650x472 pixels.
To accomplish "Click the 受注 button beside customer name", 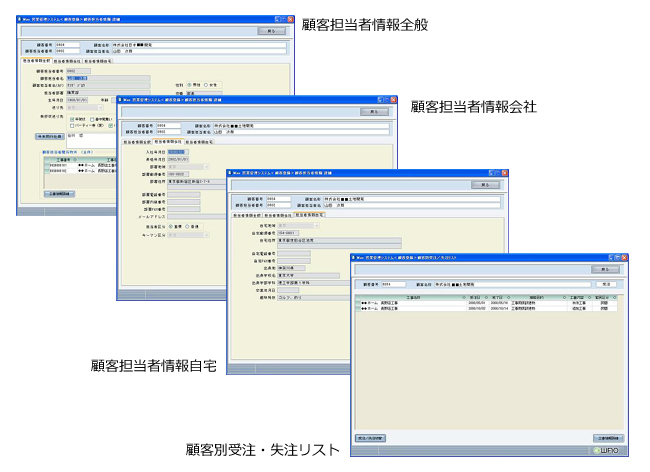I will tap(604, 283).
